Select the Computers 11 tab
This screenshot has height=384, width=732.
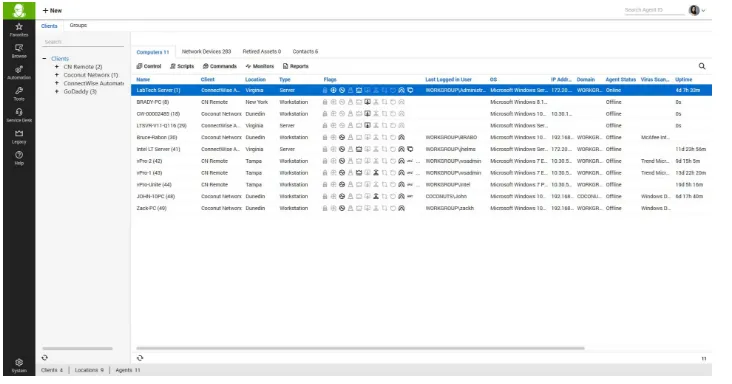pos(153,52)
